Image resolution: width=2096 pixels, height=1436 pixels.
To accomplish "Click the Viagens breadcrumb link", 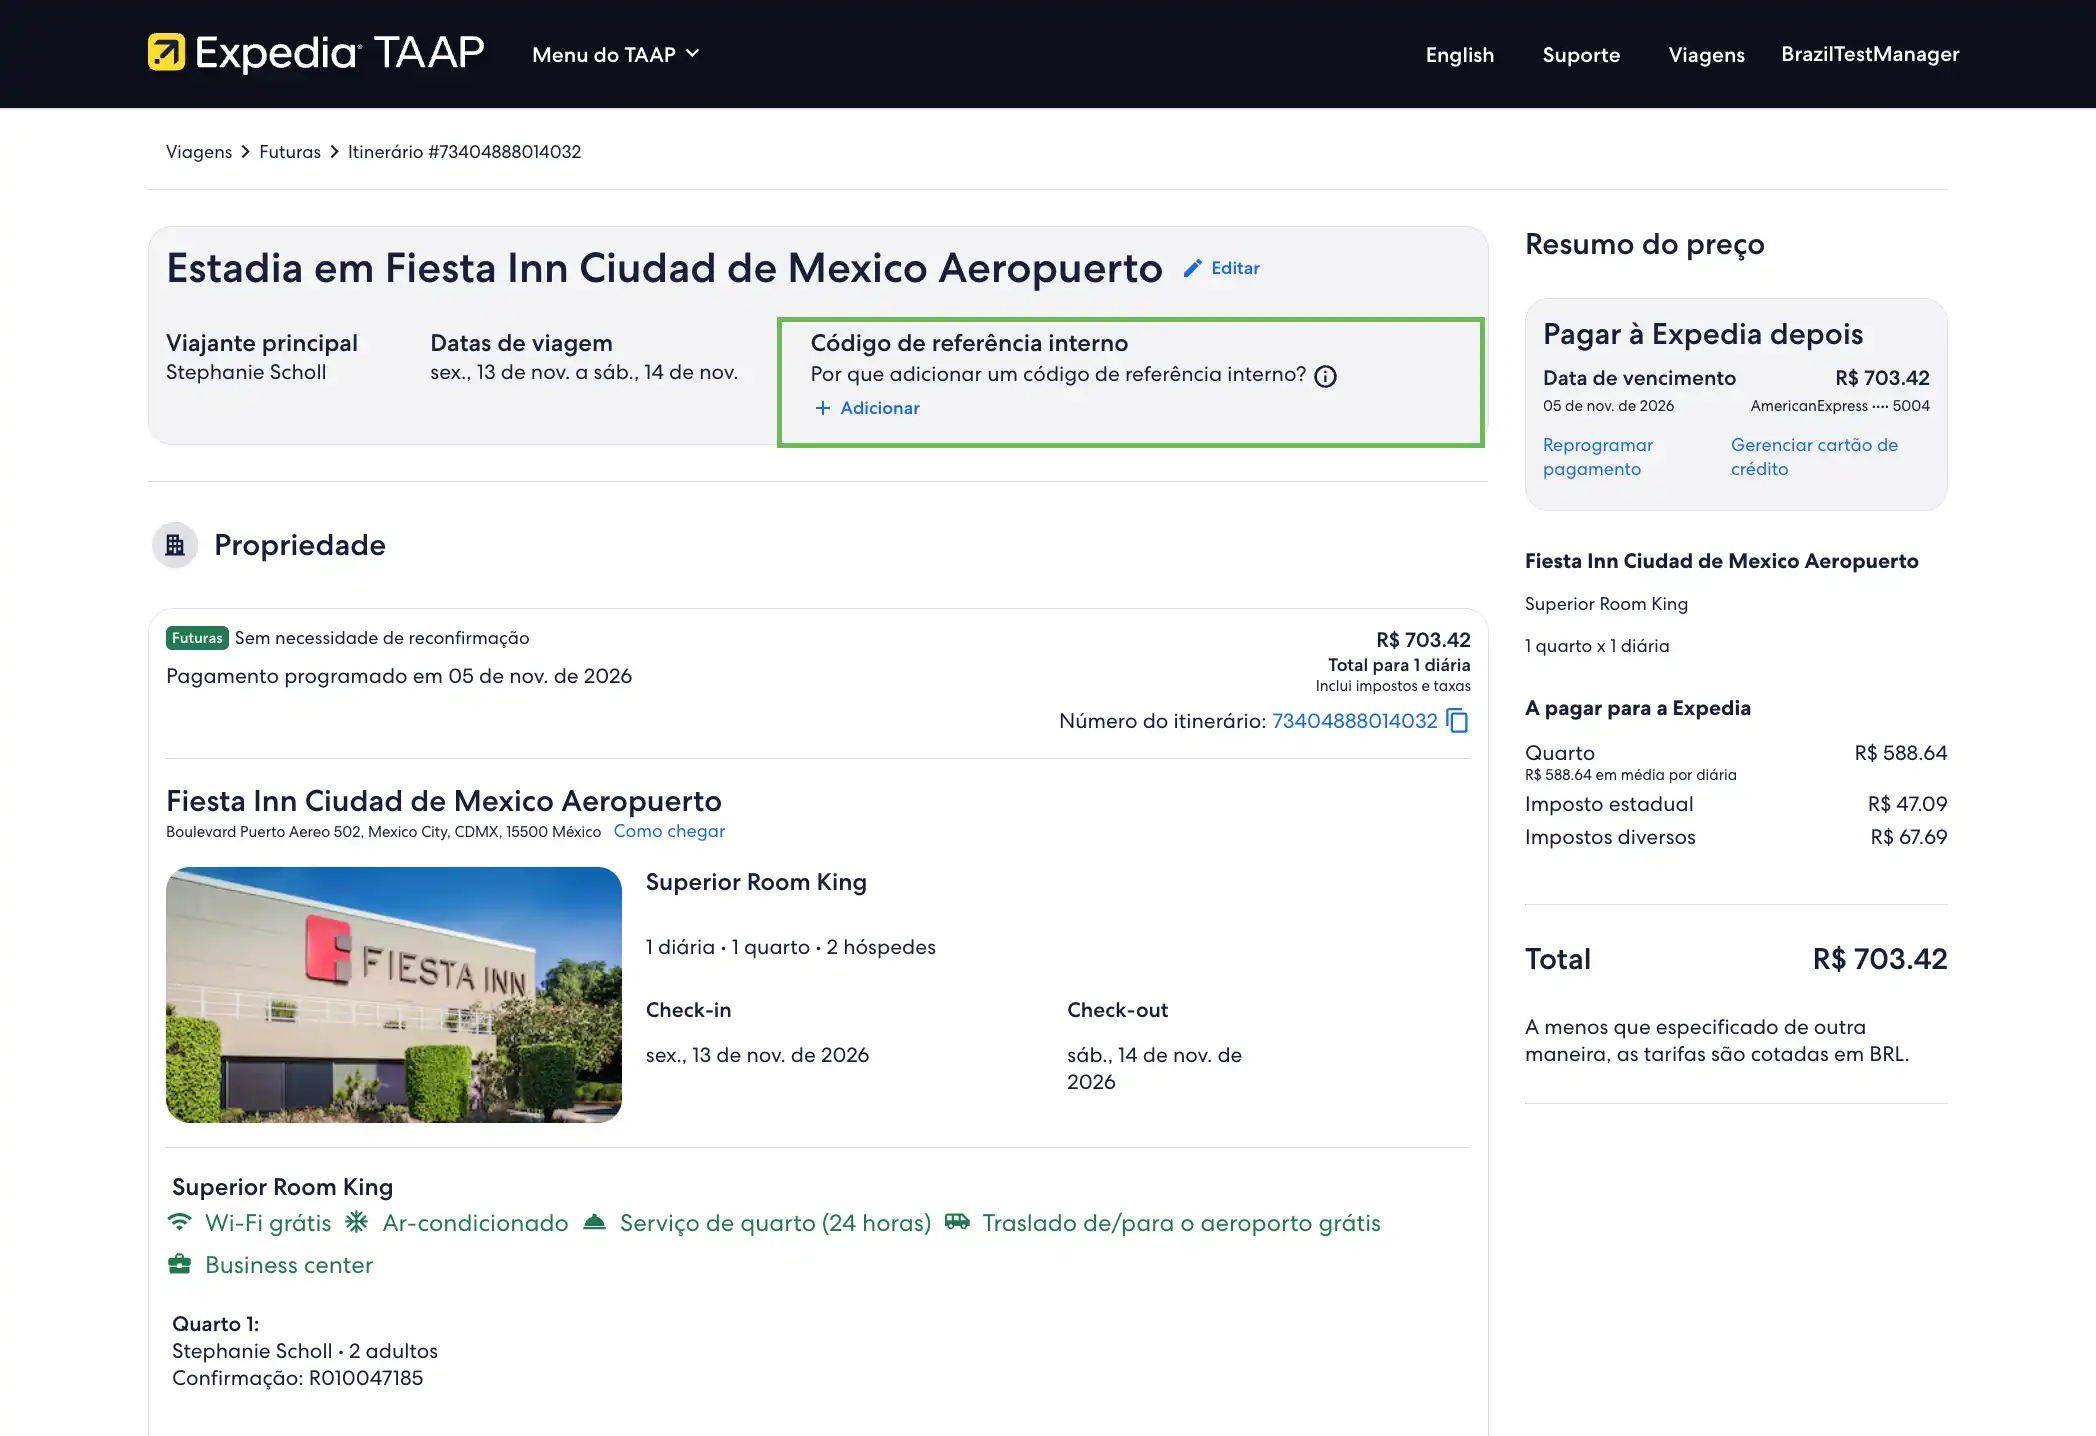I will click(199, 152).
